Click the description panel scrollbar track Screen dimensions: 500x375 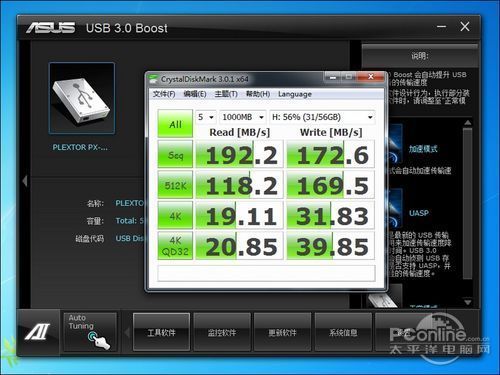468,213
